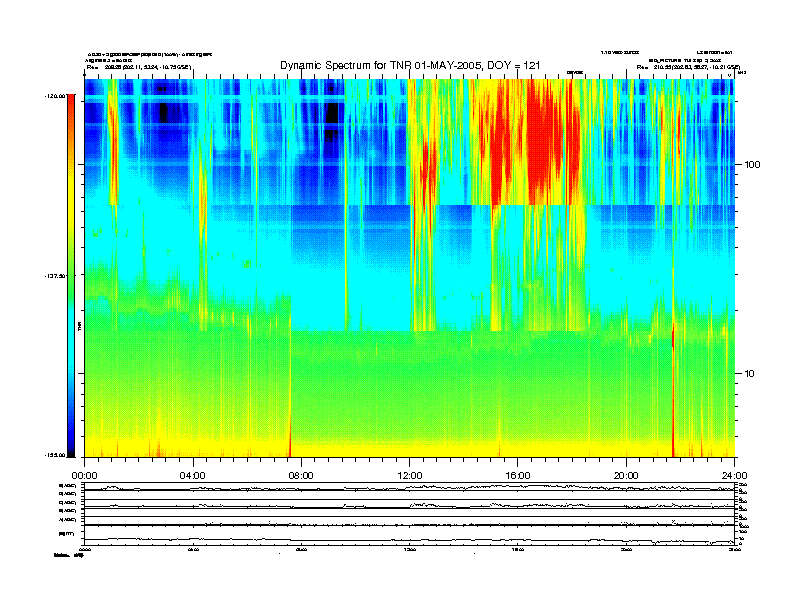792x612 pixels.
Task: Click the yellow section of the color bar
Action: 70,200
